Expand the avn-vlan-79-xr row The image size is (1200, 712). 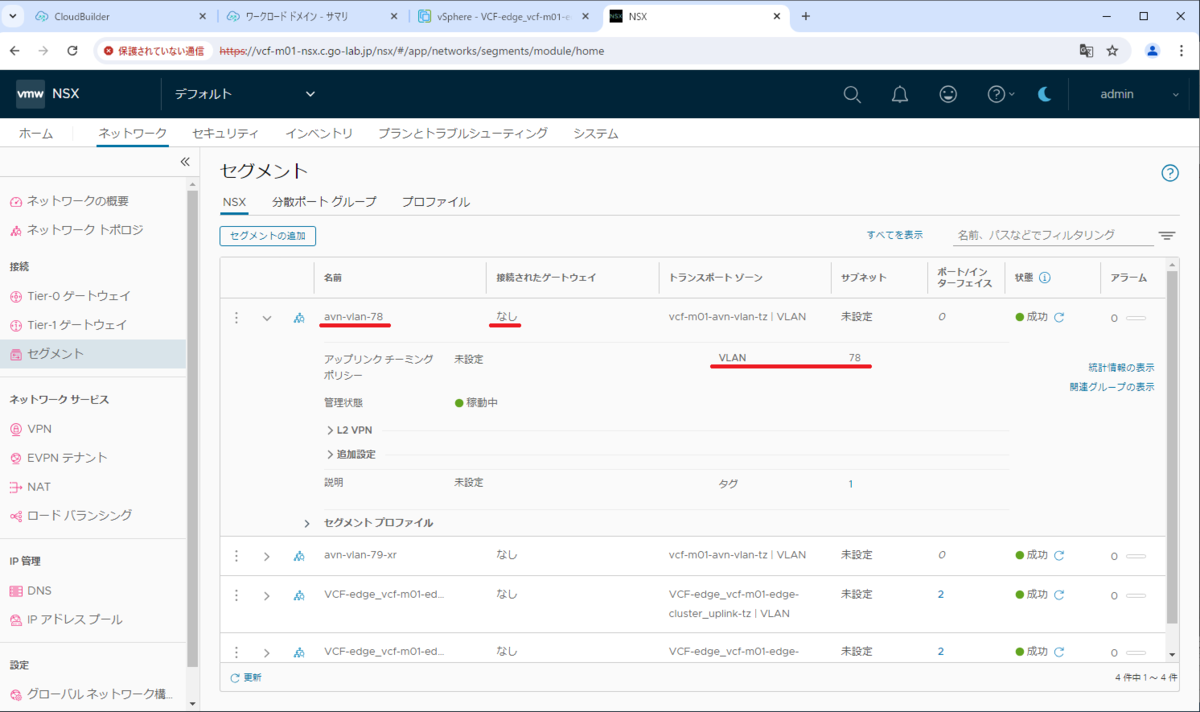[x=267, y=556]
